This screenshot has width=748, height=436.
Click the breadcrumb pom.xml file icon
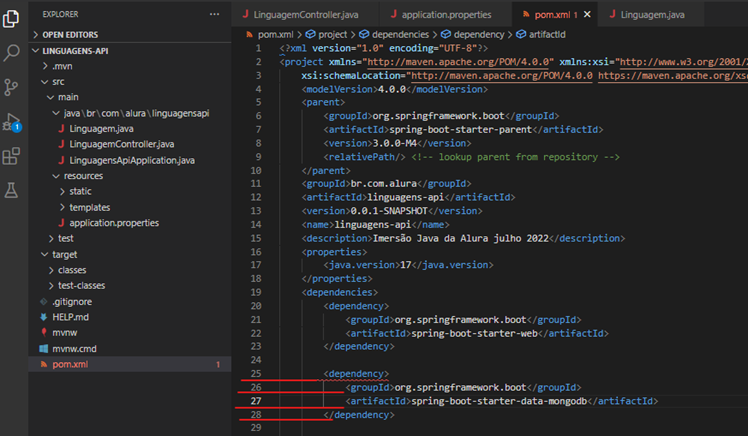[x=249, y=34]
